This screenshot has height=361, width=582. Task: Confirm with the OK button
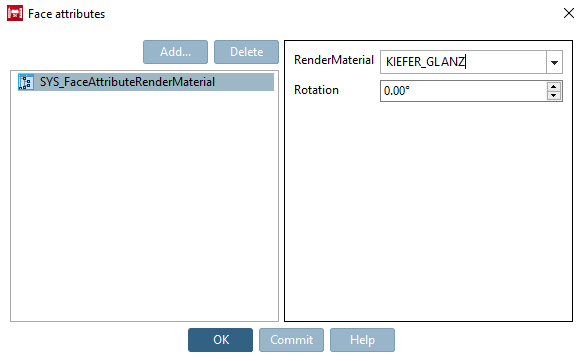(x=220, y=340)
